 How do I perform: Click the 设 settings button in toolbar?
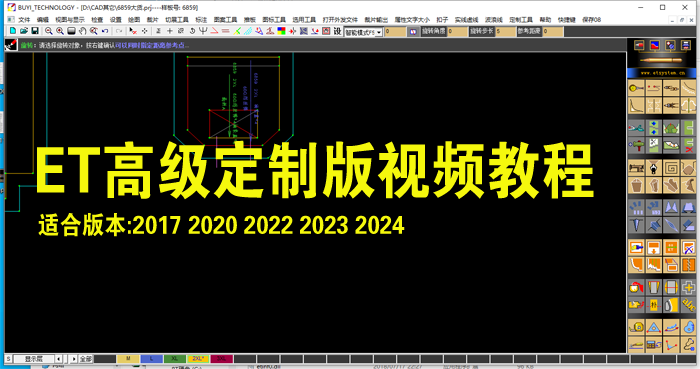338,31
